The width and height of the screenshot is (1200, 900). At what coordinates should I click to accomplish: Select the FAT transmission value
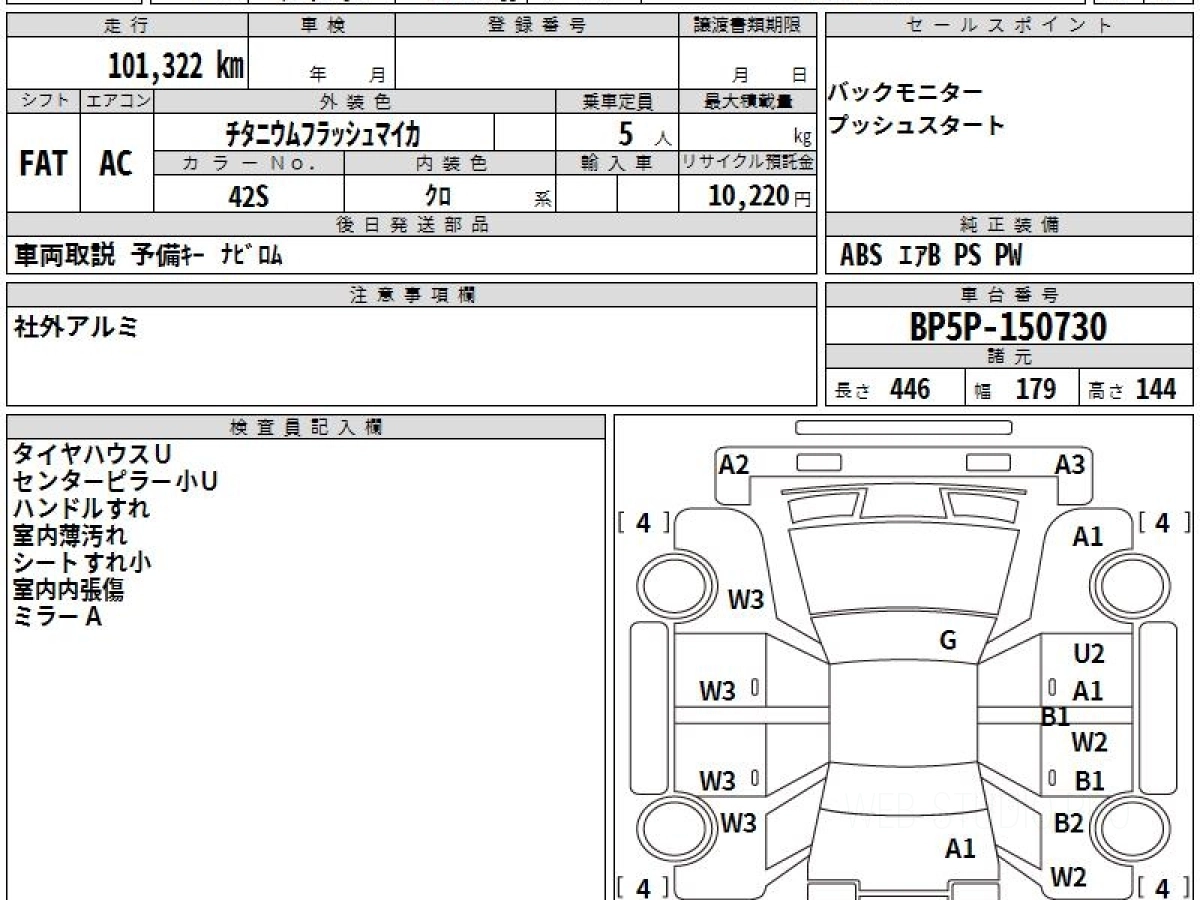[x=43, y=163]
